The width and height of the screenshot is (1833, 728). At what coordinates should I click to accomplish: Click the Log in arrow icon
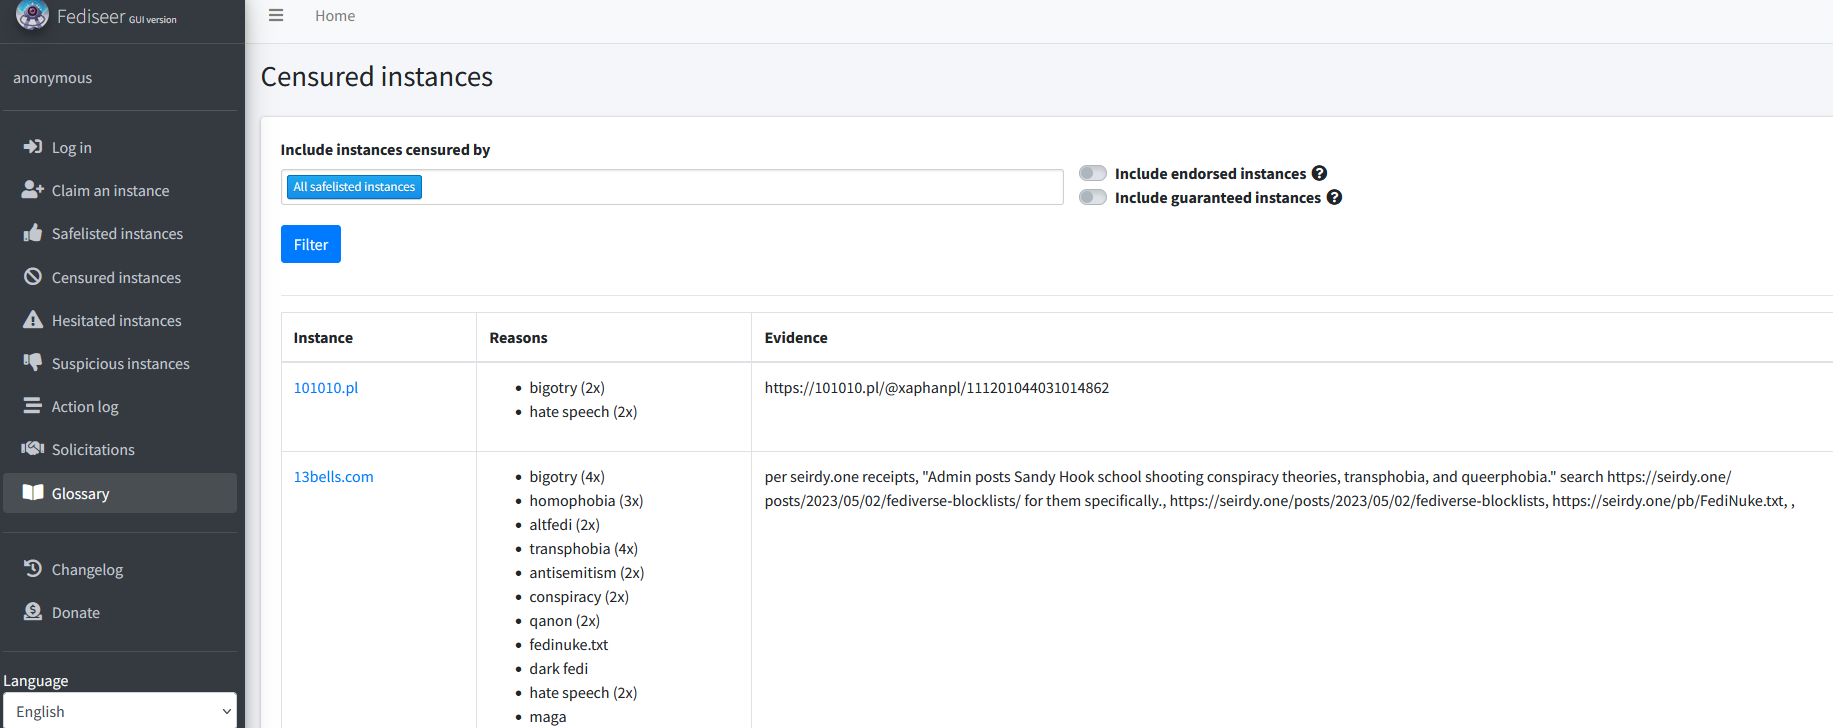coord(33,147)
